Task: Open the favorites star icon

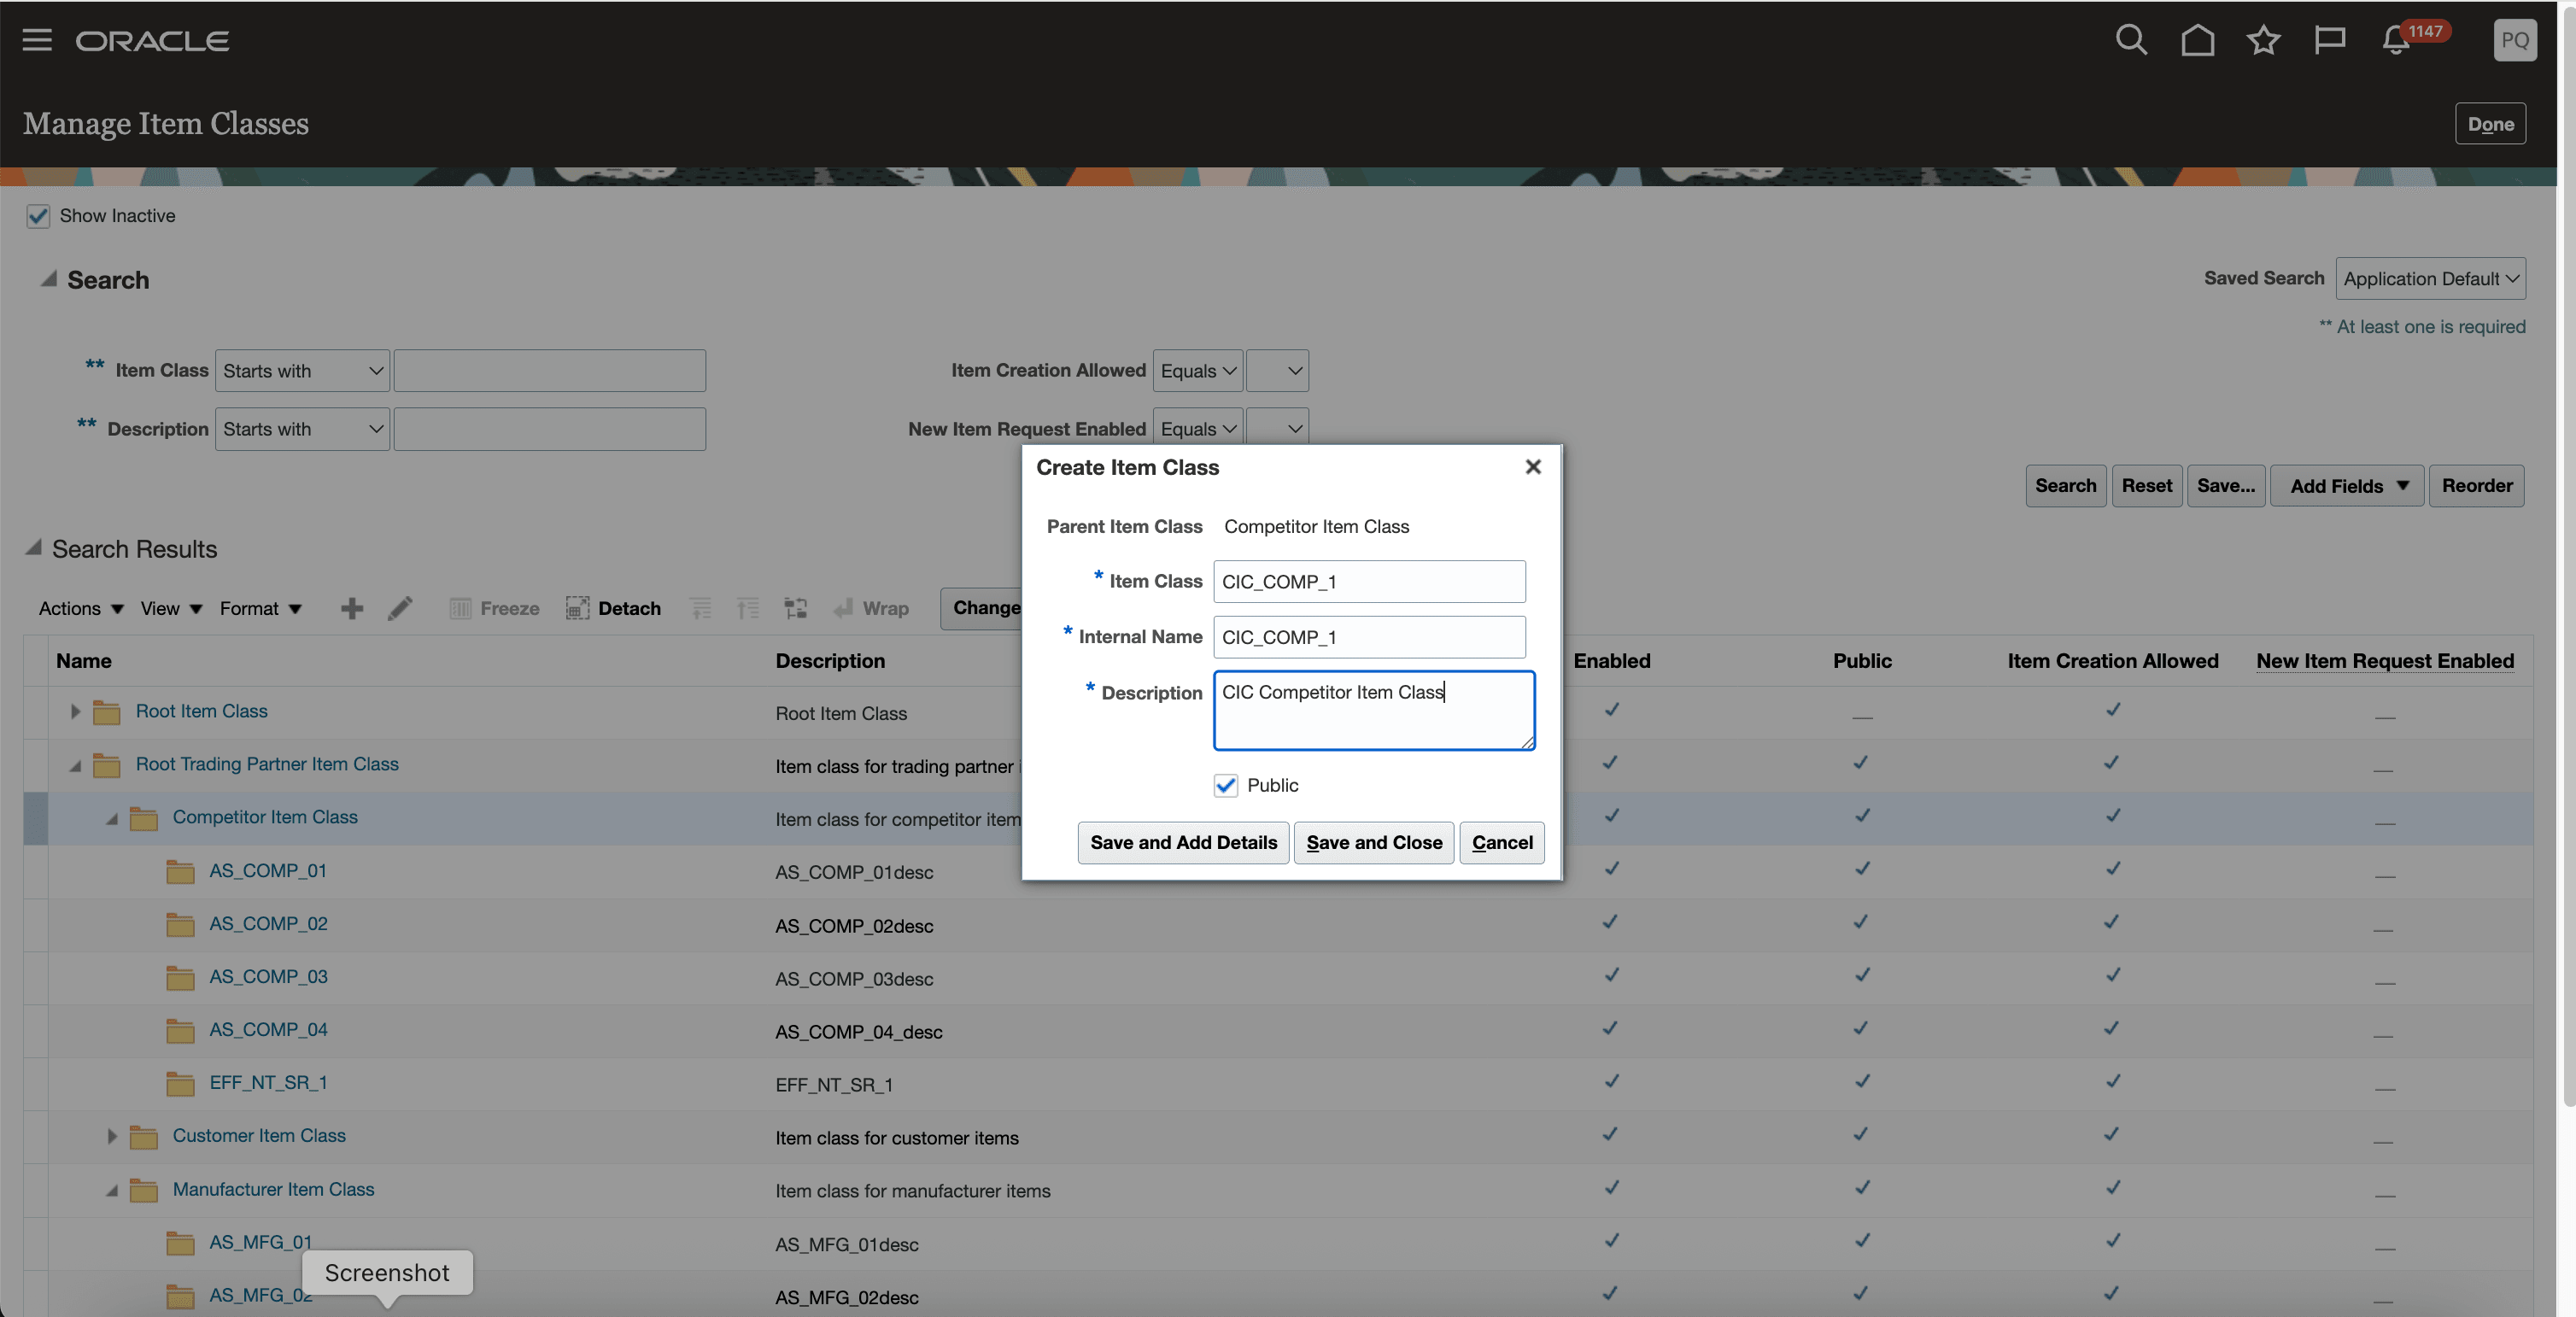Action: point(2263,40)
